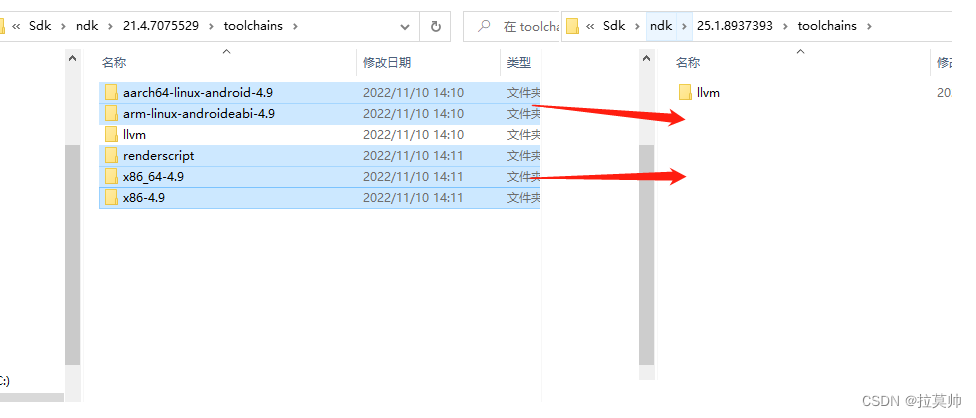Refresh the left window's folder view
This screenshot has height=418, width=976.
click(x=436, y=26)
